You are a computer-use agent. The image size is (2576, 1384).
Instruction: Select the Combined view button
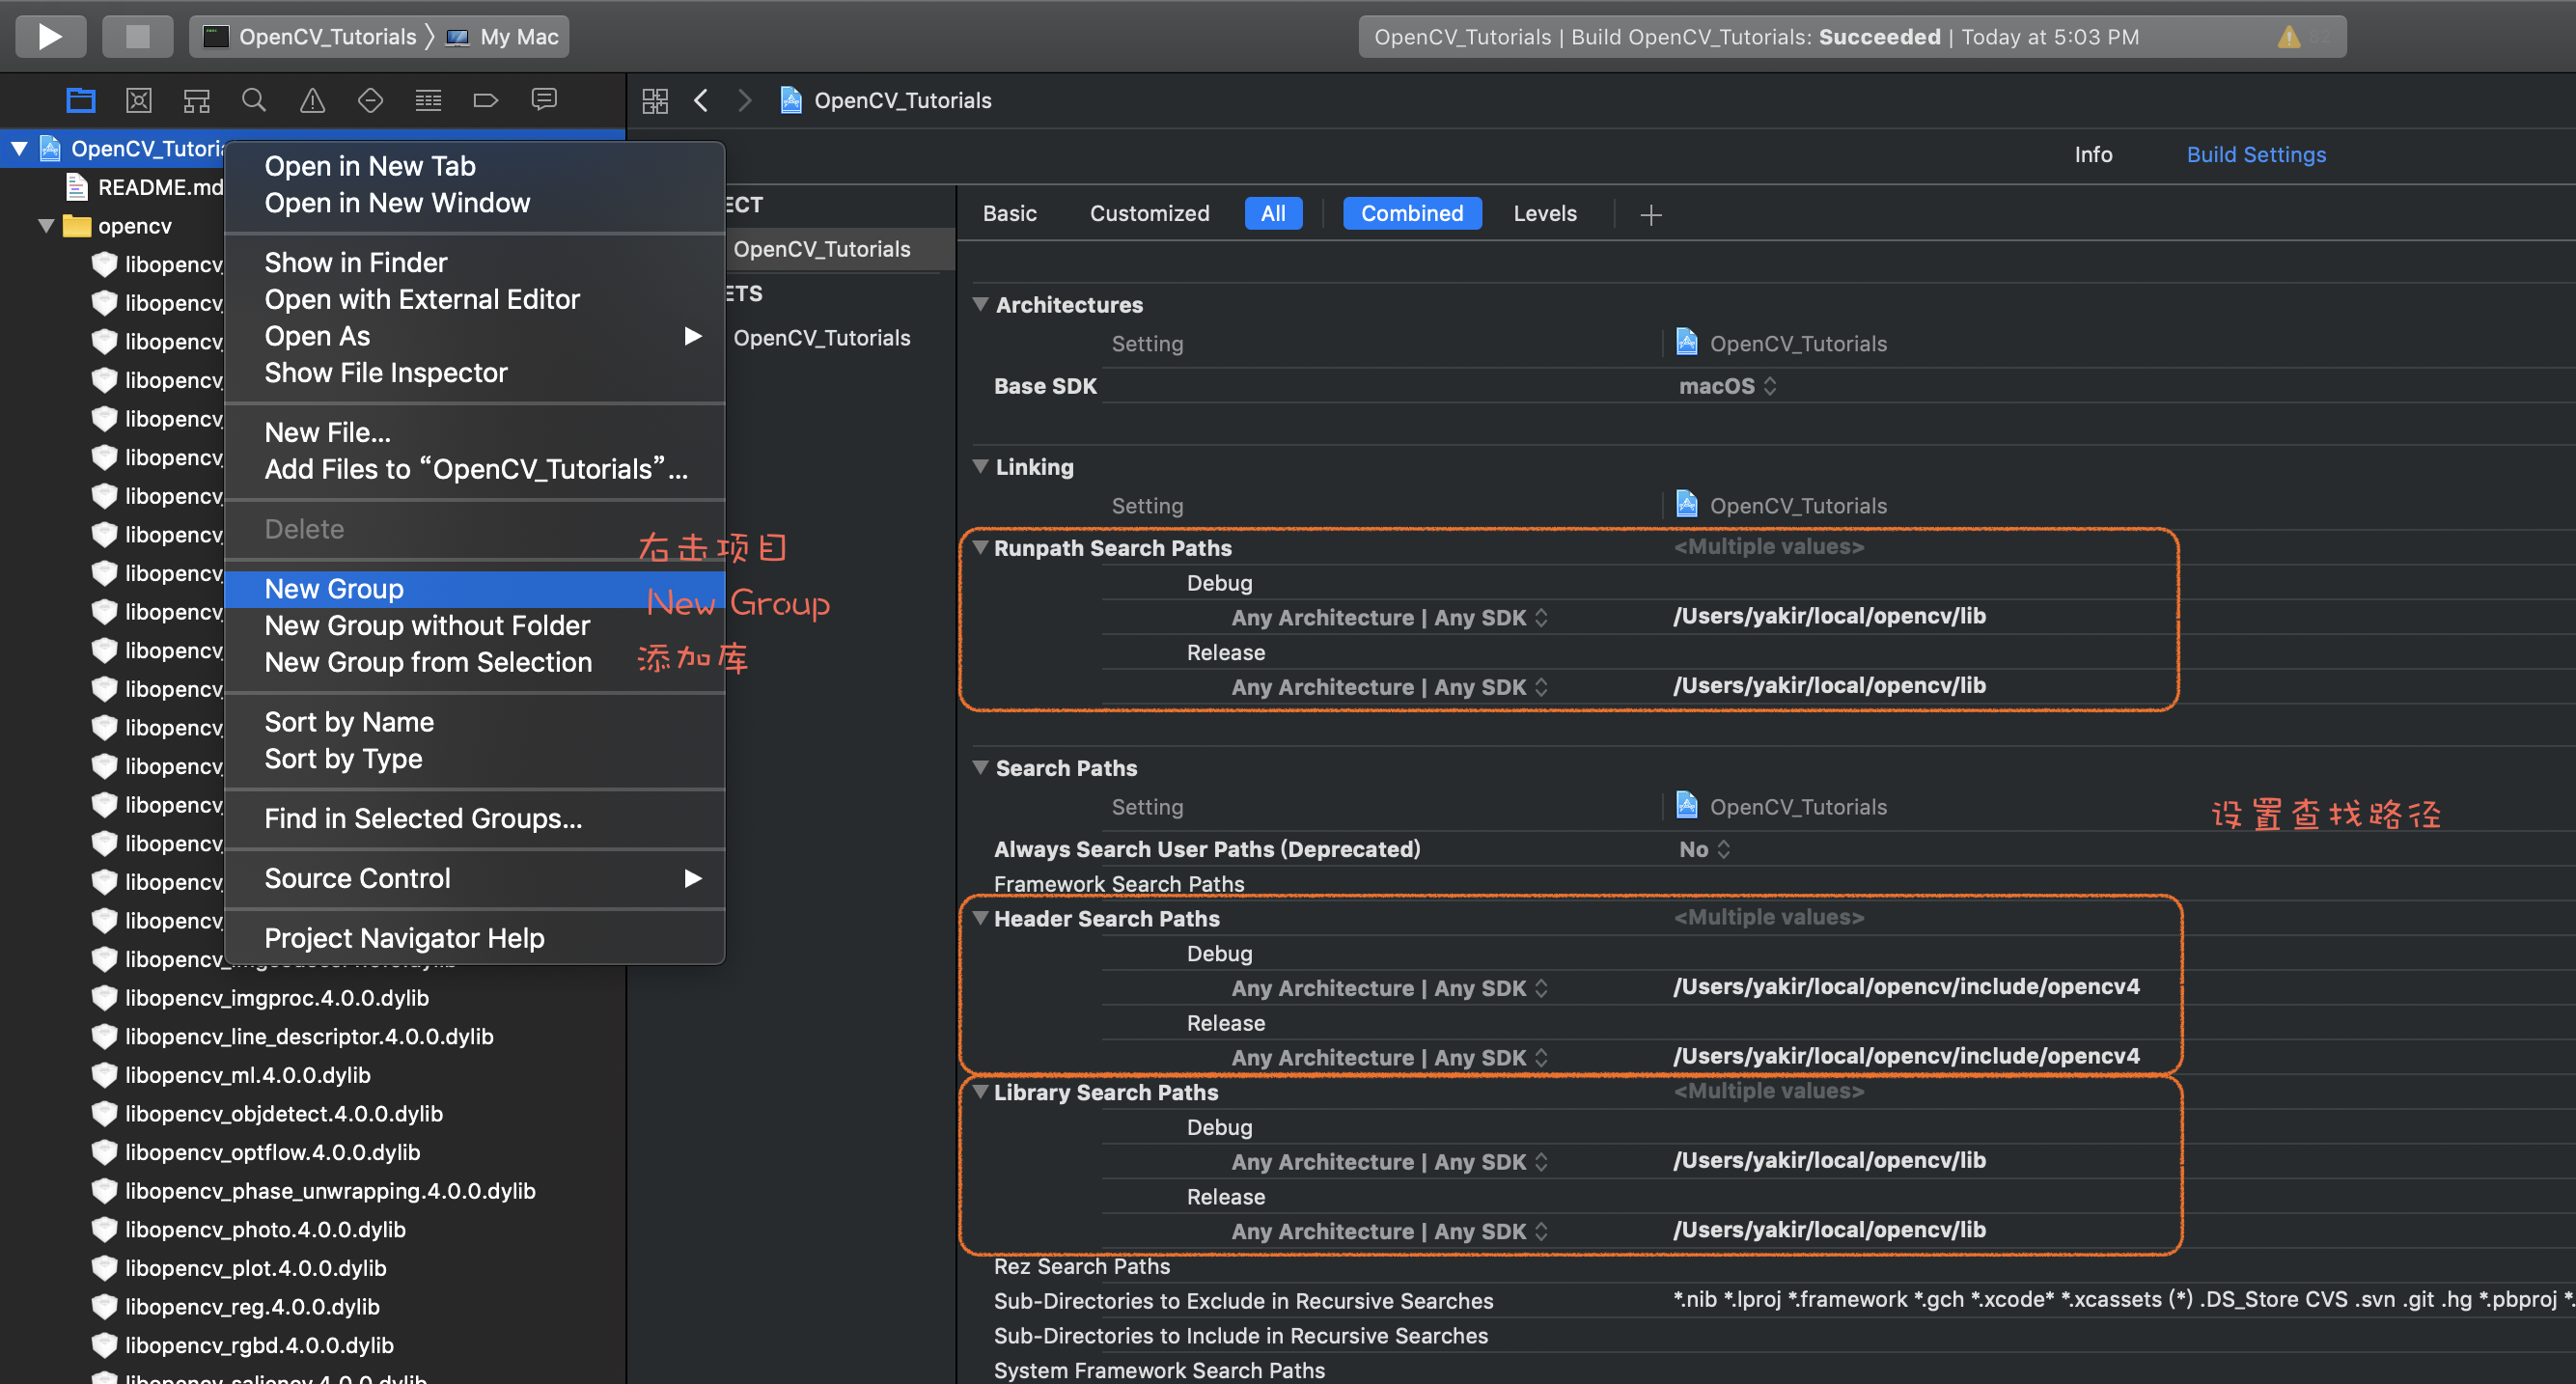1411,211
